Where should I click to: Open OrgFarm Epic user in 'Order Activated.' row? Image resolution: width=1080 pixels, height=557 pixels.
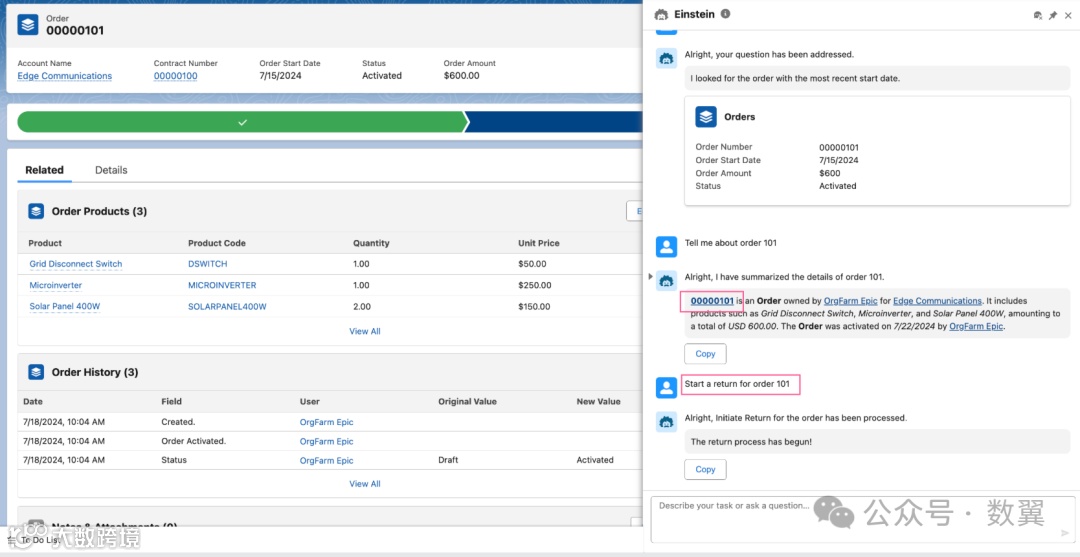[x=326, y=441]
